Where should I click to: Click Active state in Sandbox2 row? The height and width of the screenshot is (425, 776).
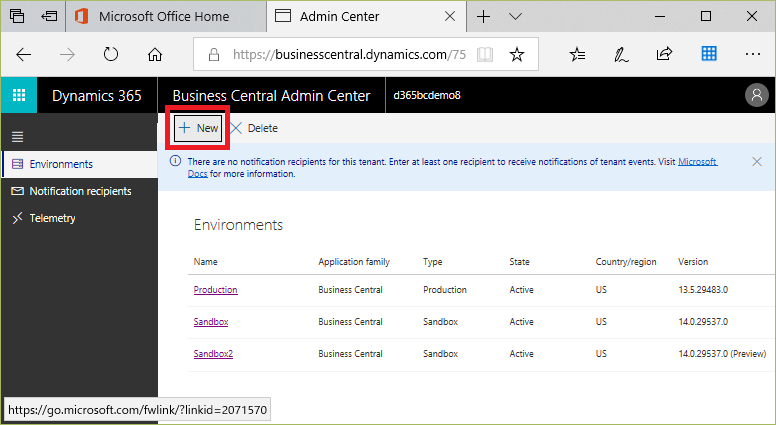[521, 354]
